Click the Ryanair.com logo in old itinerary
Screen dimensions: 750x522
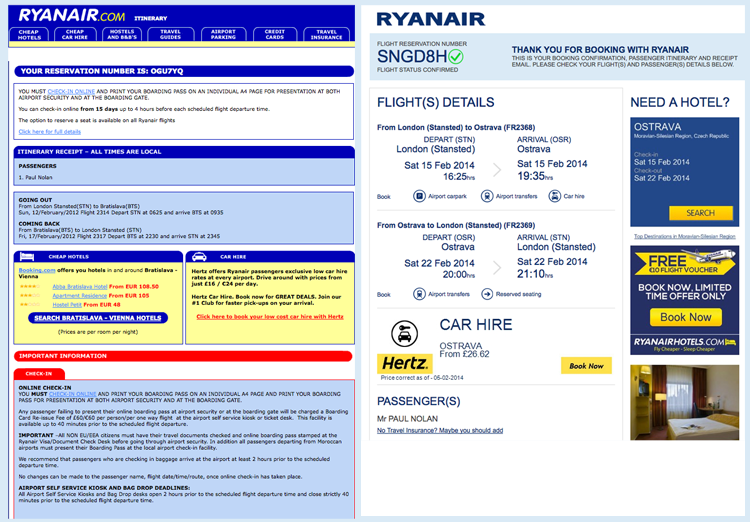(x=72, y=16)
